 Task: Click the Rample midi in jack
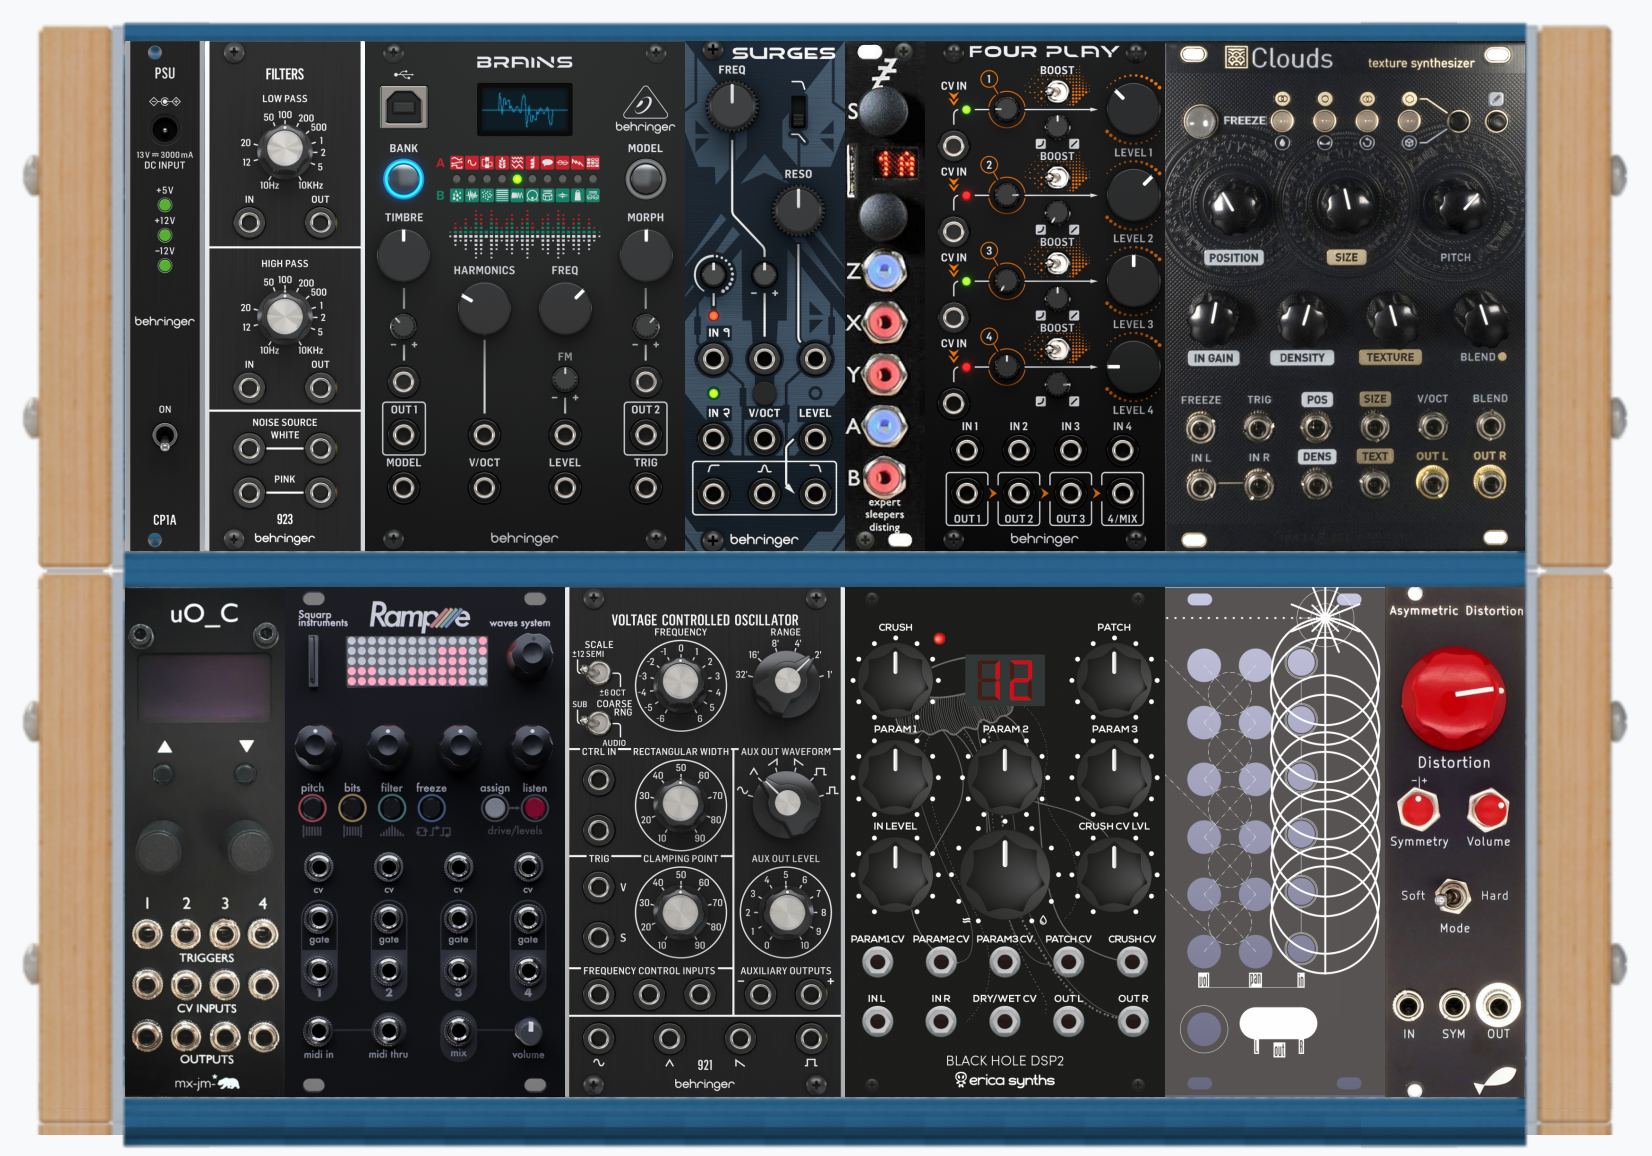318,1030
